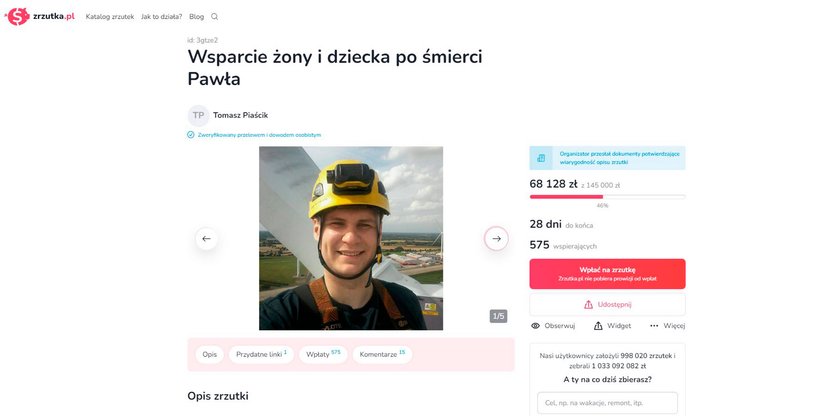Screen dimensions: 840x416
Task: Click the zrzutka.pl logo icon
Action: 17,17
